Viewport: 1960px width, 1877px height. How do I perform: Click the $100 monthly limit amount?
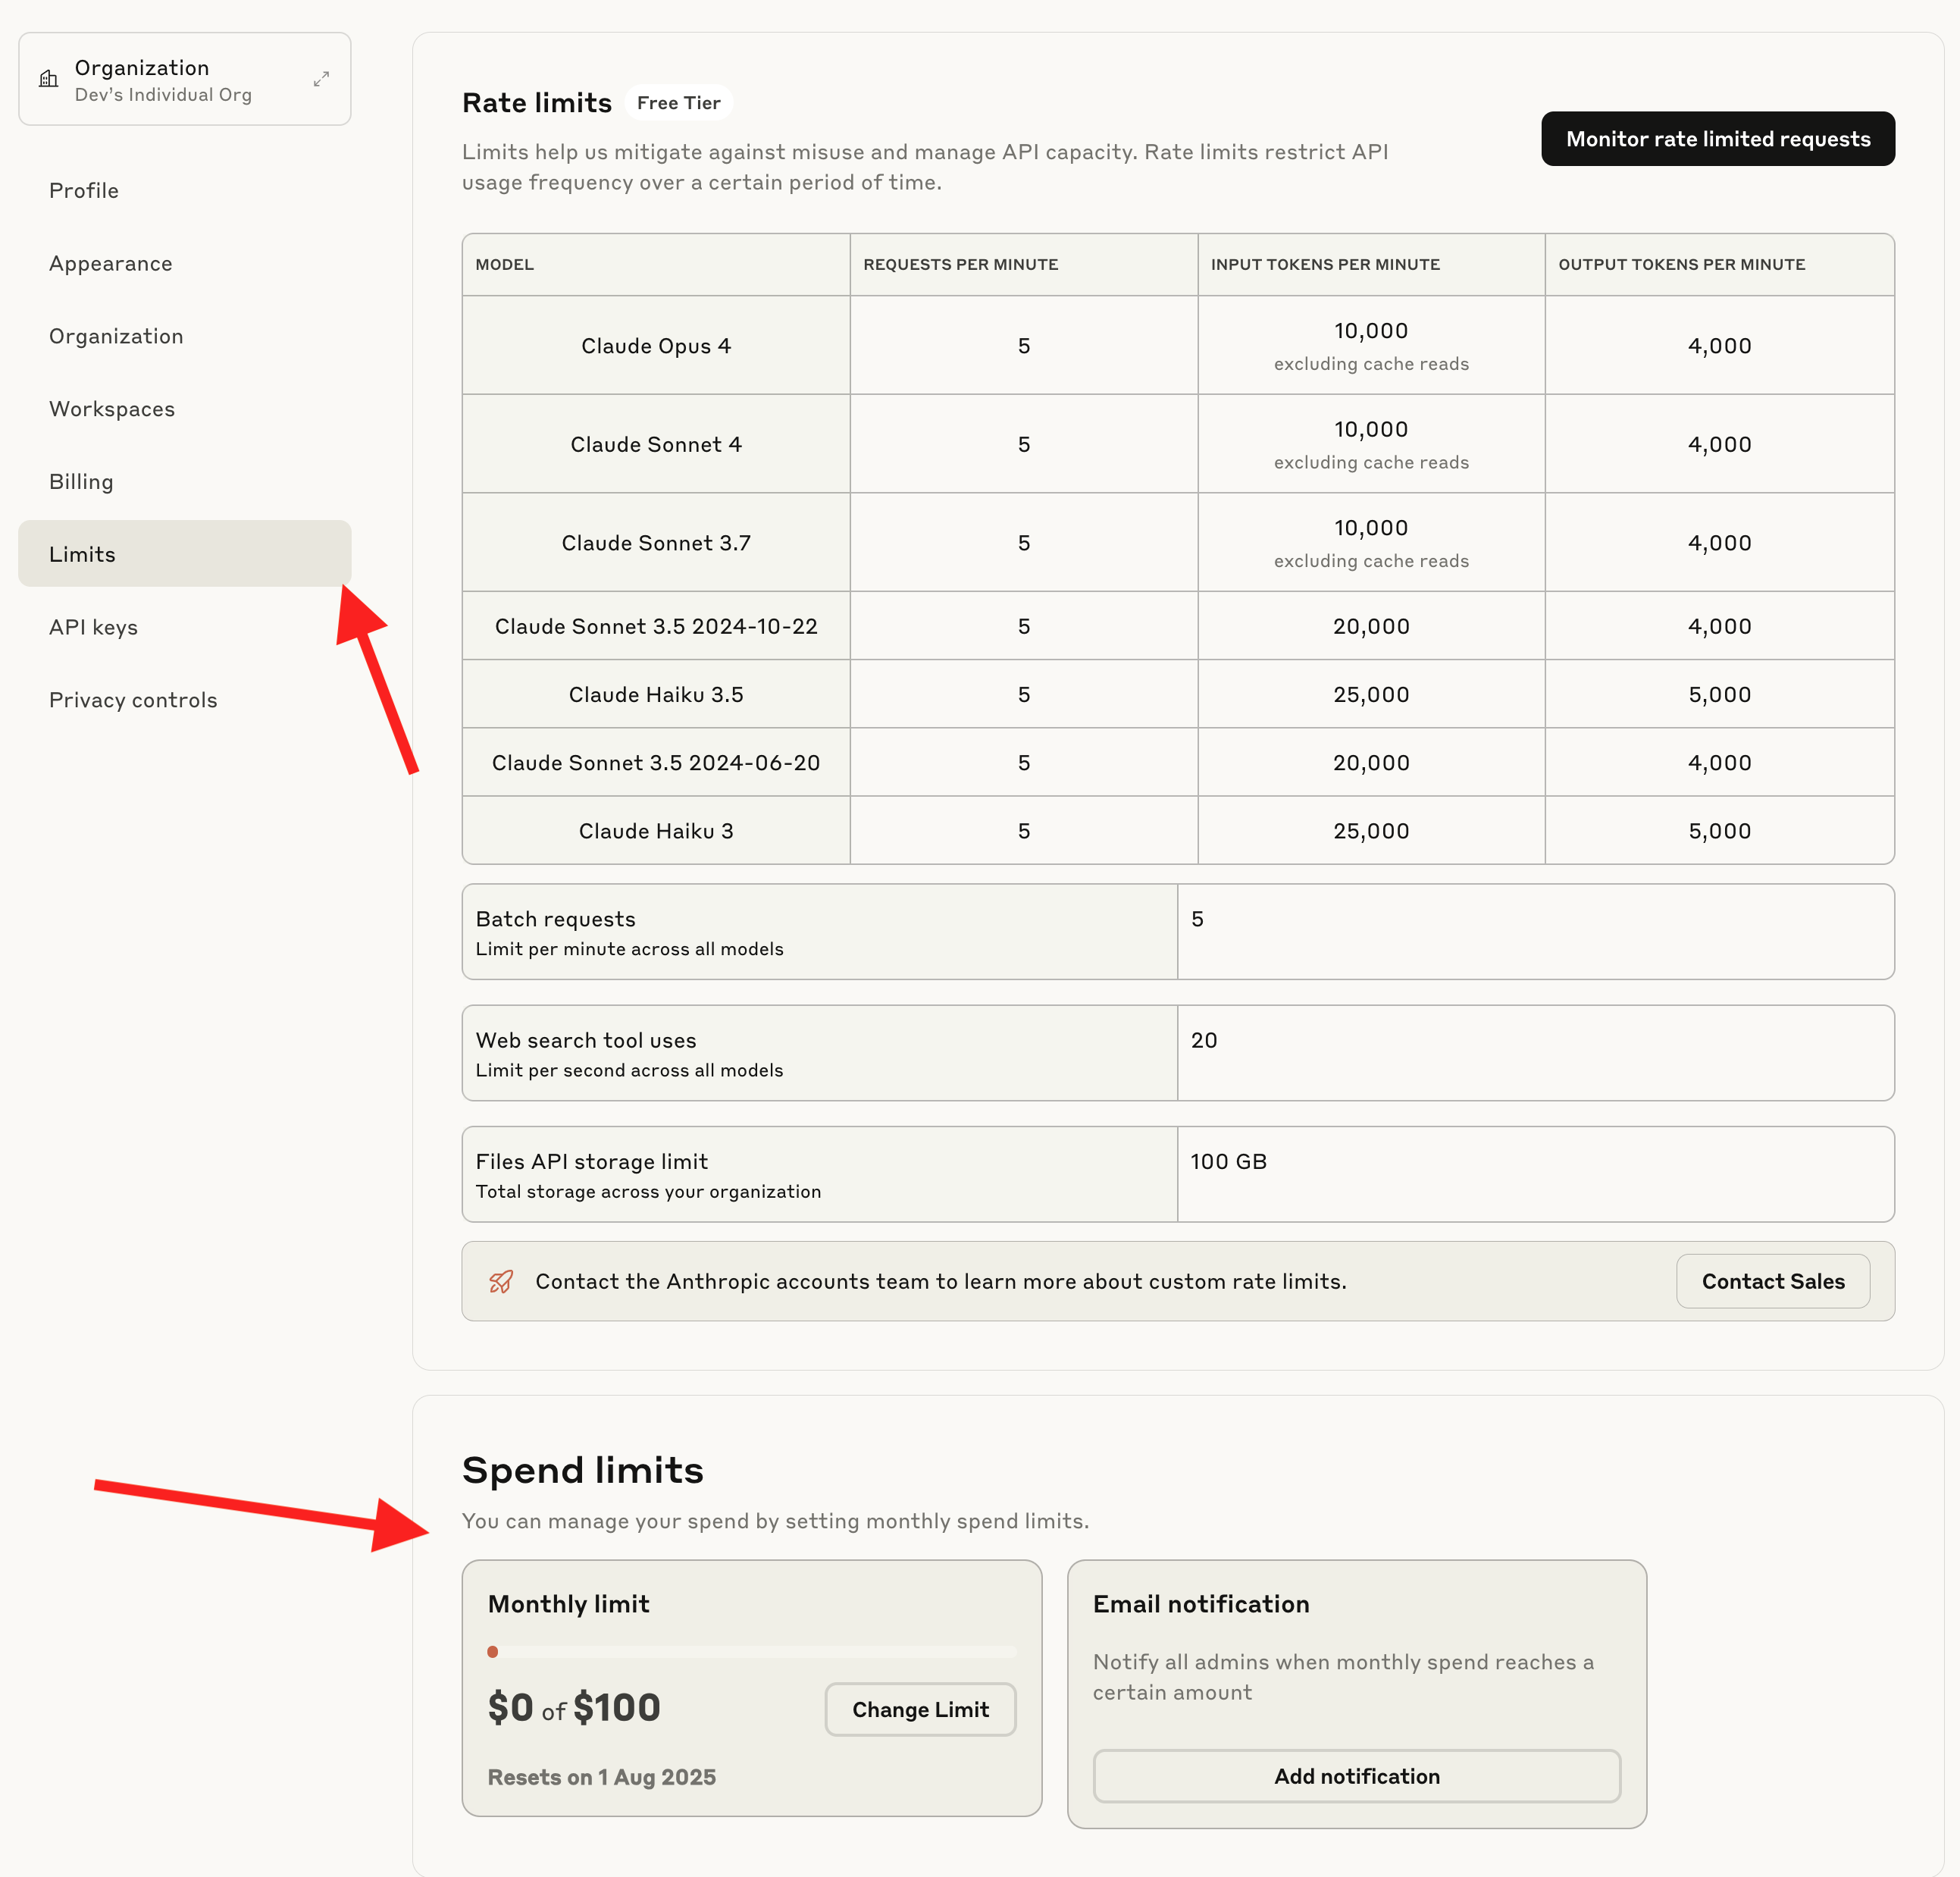pos(616,1707)
